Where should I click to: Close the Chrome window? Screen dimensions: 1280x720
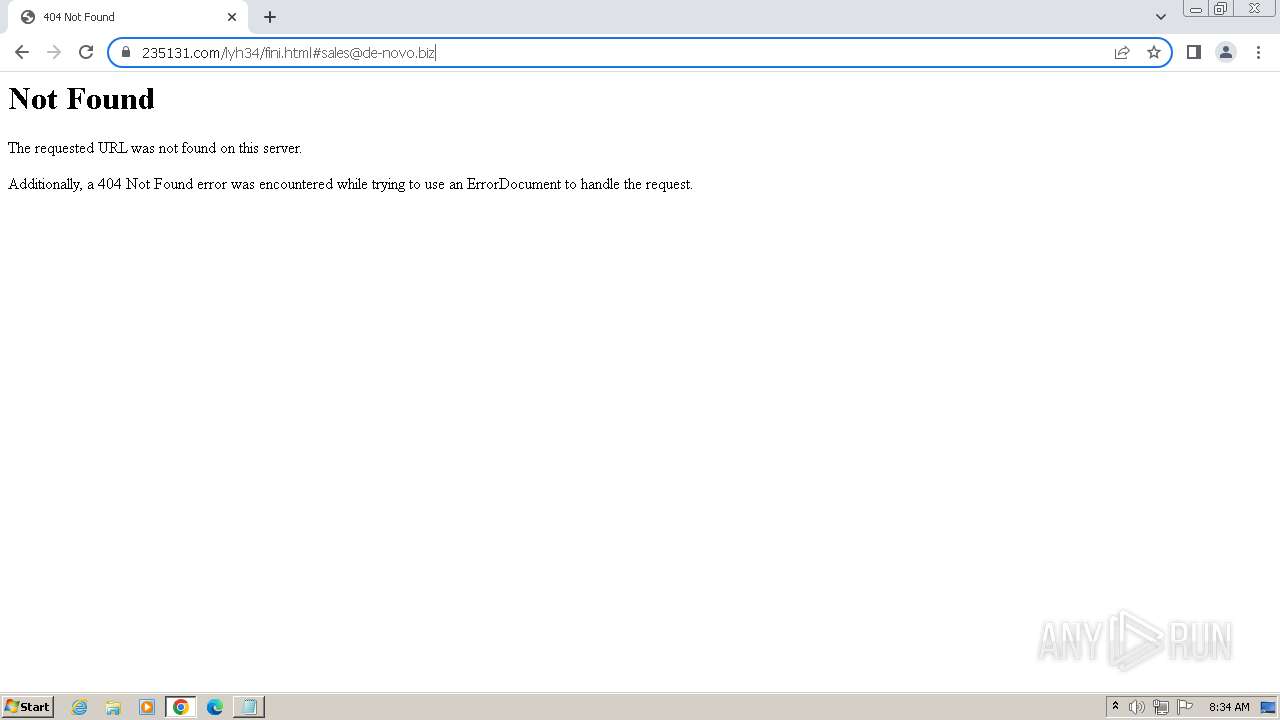[1254, 9]
